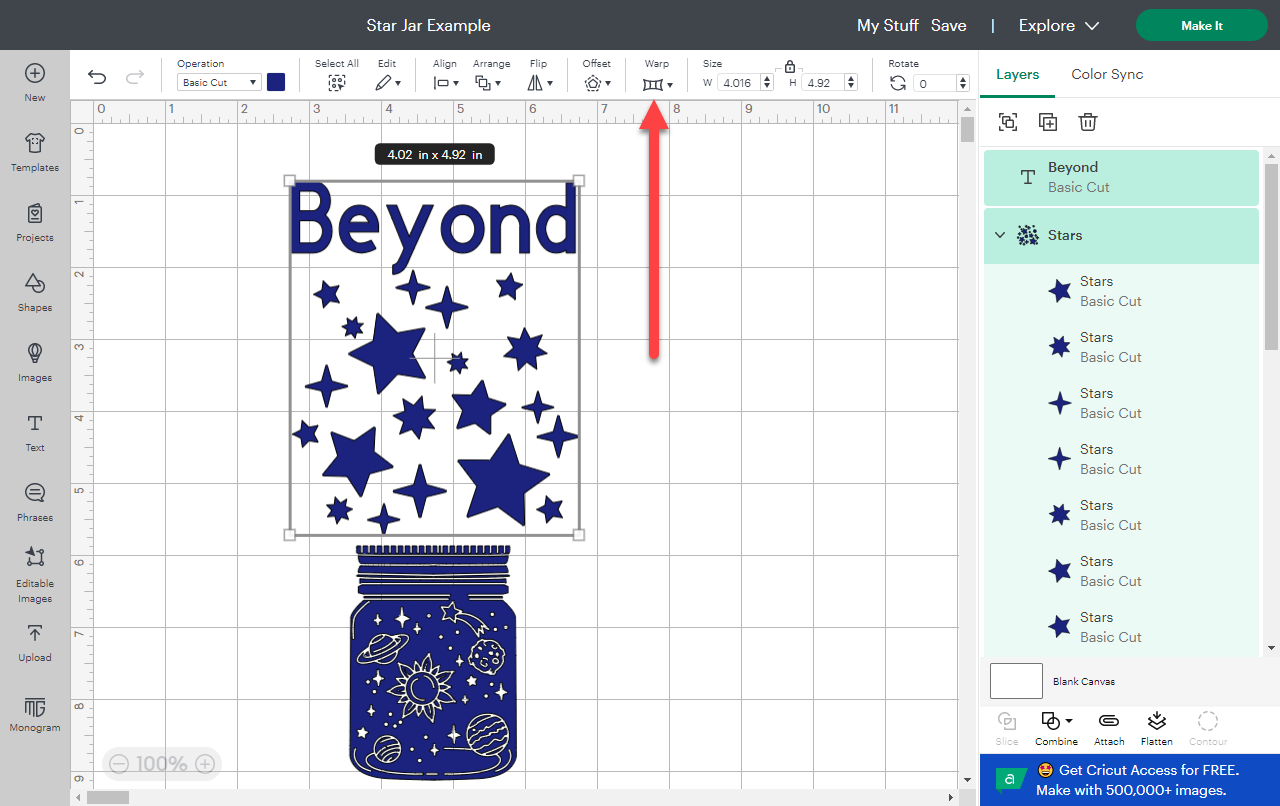Duplicate layers using the duplicate icon
The image size is (1280, 806).
[x=1048, y=121]
